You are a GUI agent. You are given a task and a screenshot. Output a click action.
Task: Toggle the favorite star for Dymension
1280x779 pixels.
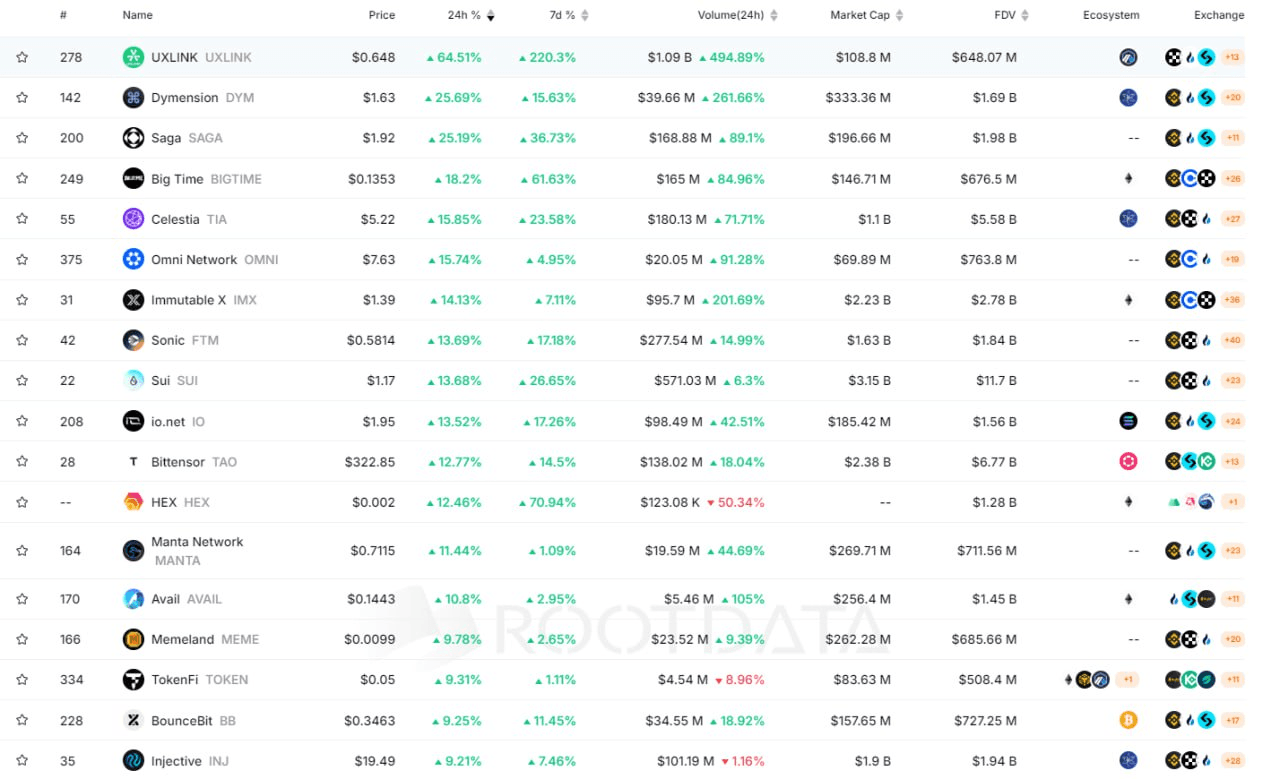click(x=22, y=97)
